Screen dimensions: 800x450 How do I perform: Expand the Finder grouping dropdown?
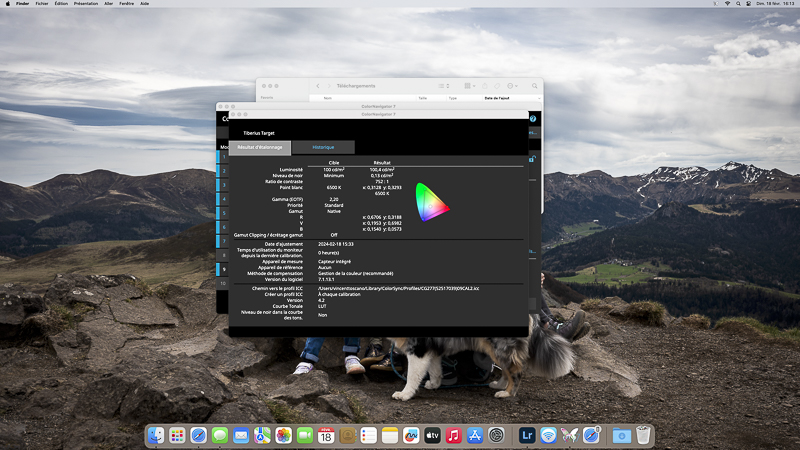click(x=471, y=87)
